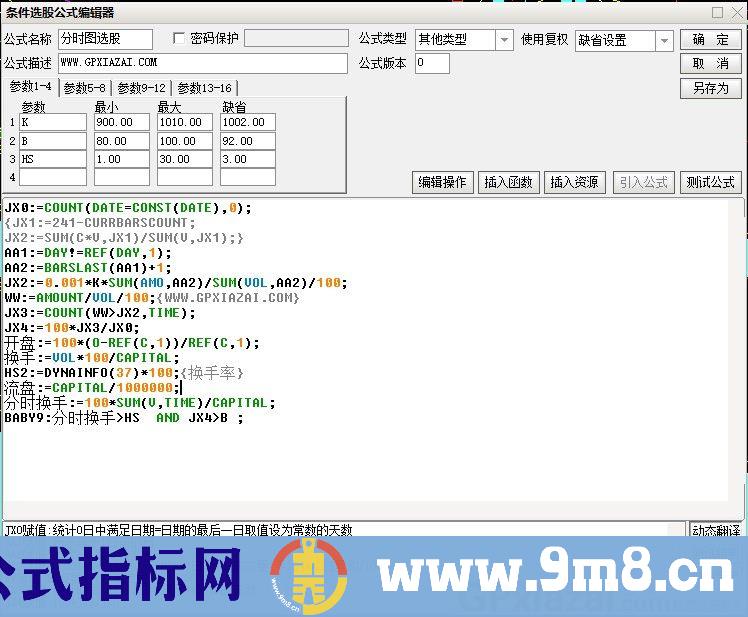Click the AA2:=BARSLAST(AA1)+1 line
748x617 pixels.
[88, 268]
